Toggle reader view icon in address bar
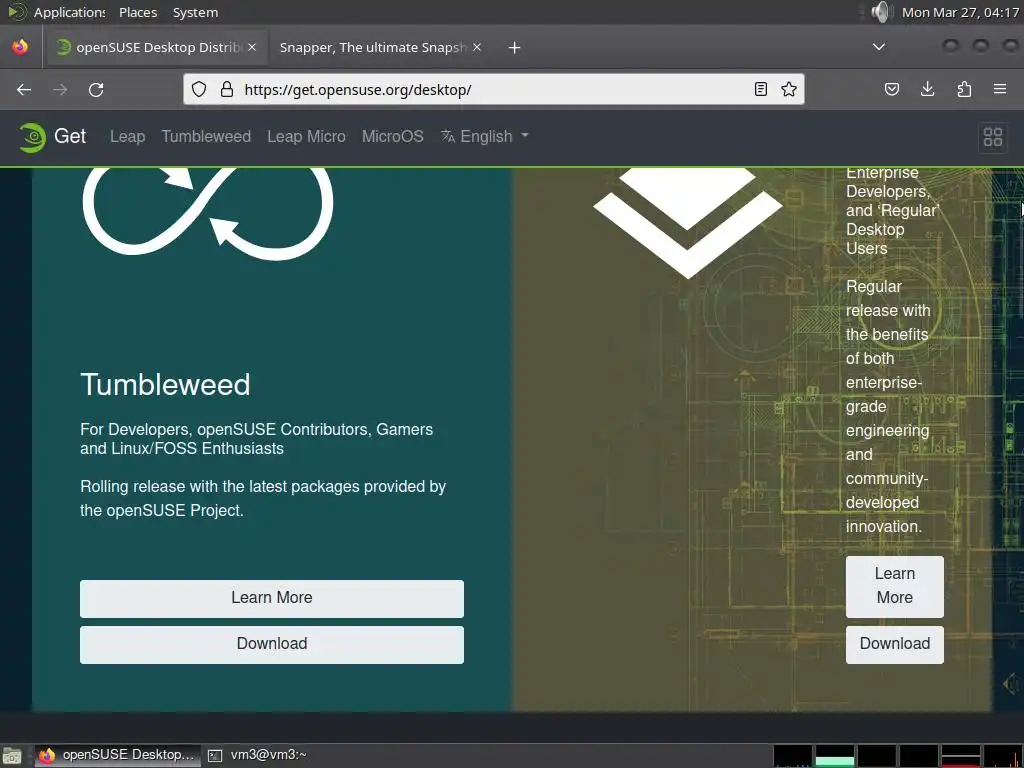The width and height of the screenshot is (1024, 768). (x=761, y=89)
